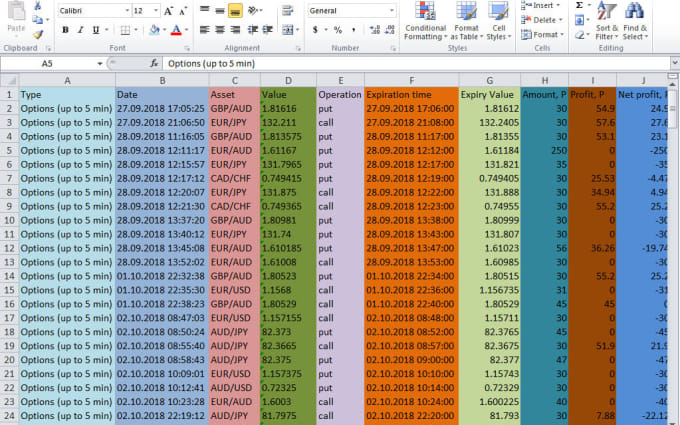Set Middle Align vertical alignment
Image resolution: width=680 pixels, height=425 pixels.
pyautogui.click(x=220, y=10)
